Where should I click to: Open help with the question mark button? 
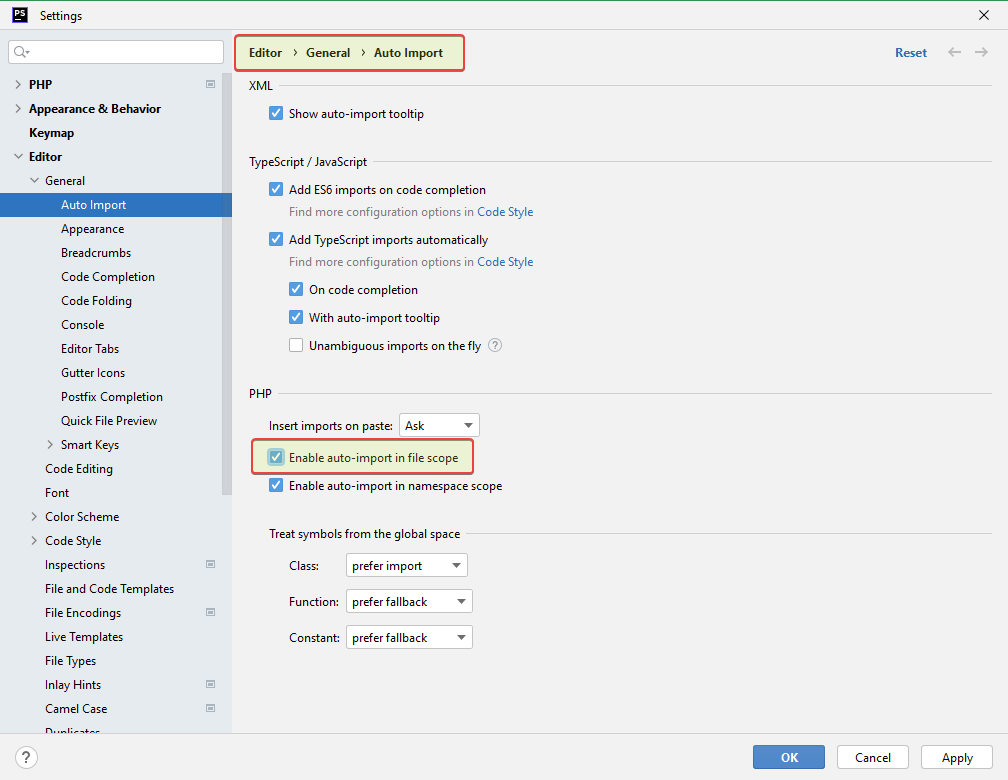coord(26,757)
